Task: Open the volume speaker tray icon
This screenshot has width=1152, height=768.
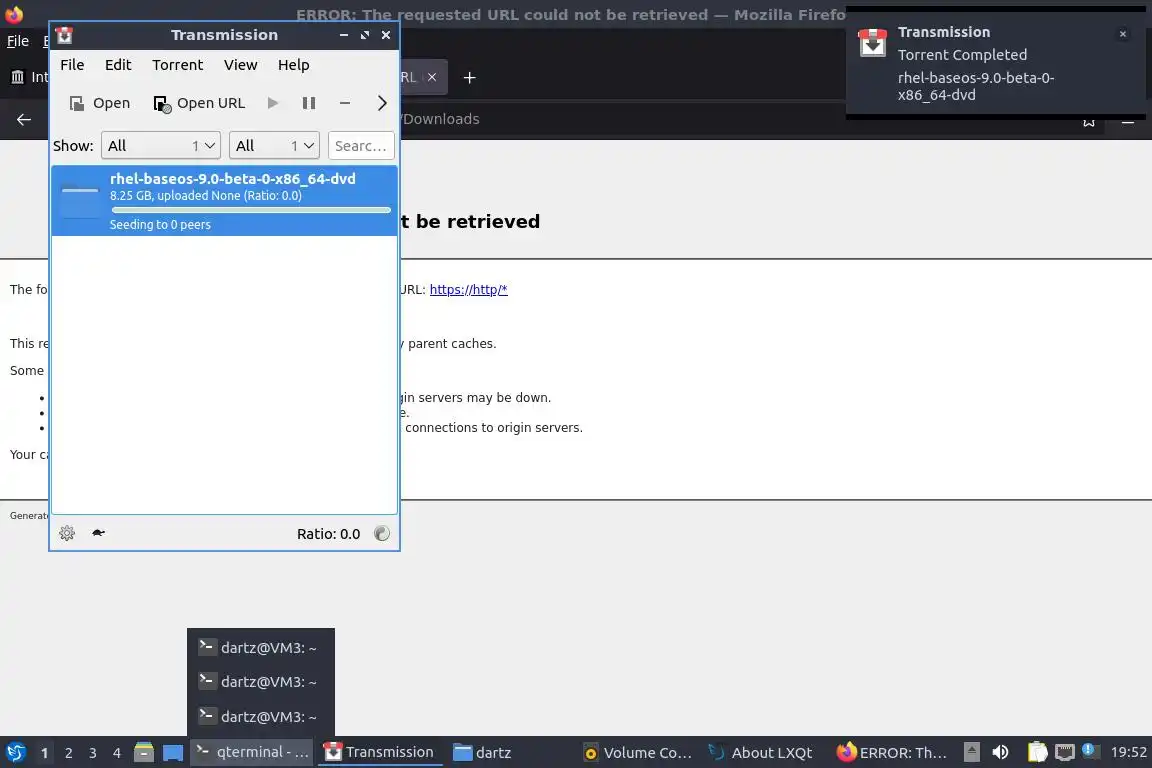Action: [1000, 752]
